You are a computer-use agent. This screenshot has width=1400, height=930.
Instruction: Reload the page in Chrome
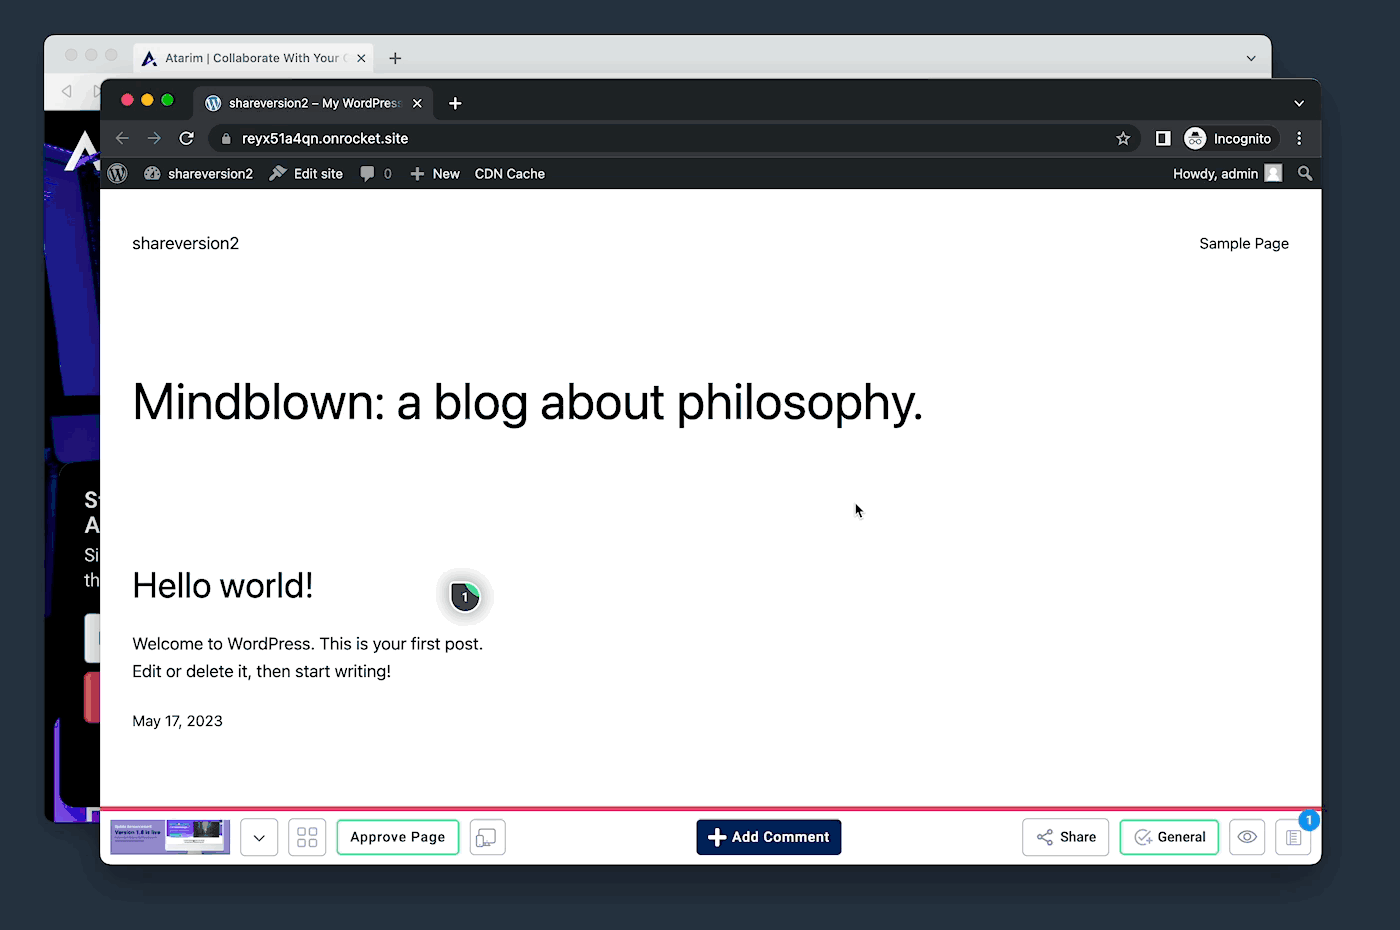coord(186,139)
